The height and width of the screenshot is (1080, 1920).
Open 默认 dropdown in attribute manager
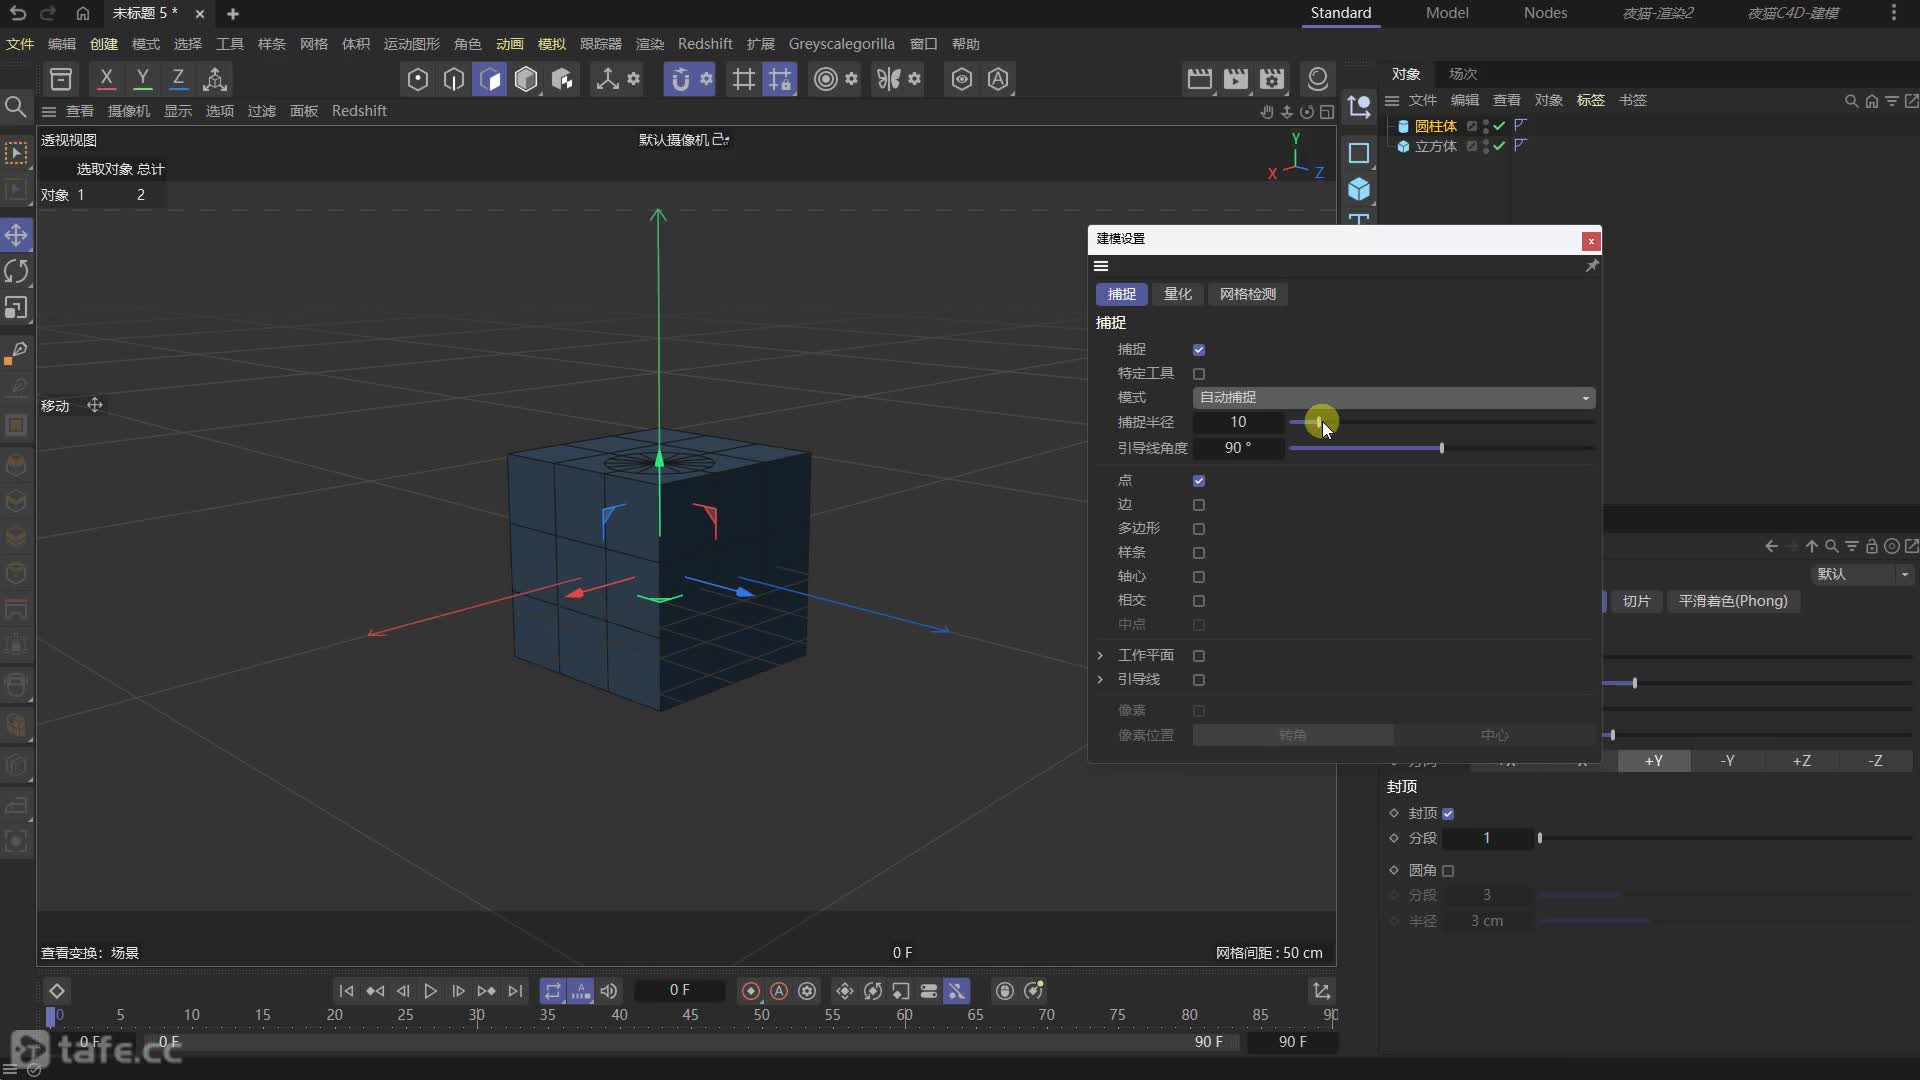[x=1862, y=574]
